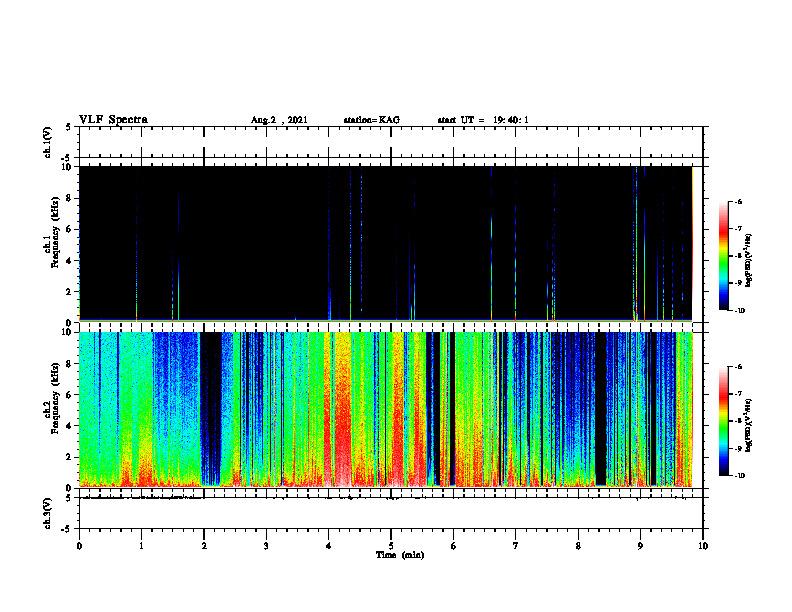Click the ch.2 spectrogram color scale bar

pyautogui.click(x=723, y=421)
